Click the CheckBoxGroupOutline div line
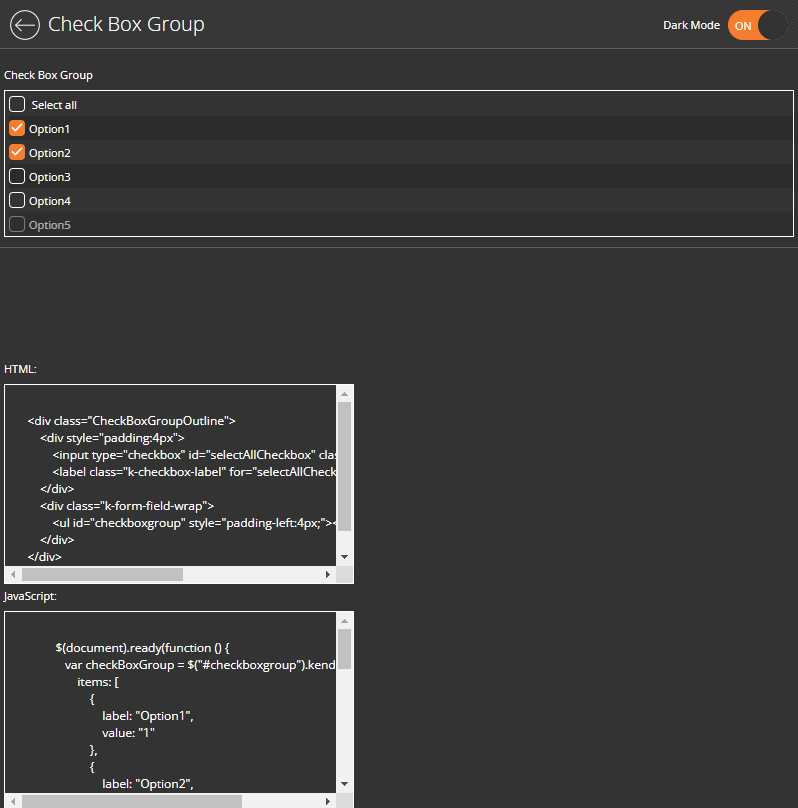The height and width of the screenshot is (808, 798). click(131, 421)
